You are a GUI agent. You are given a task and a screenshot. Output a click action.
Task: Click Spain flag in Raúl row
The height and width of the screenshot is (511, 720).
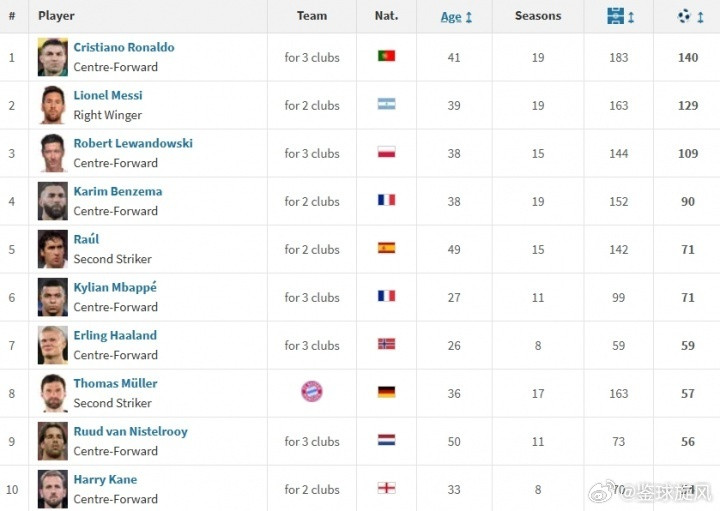click(387, 248)
